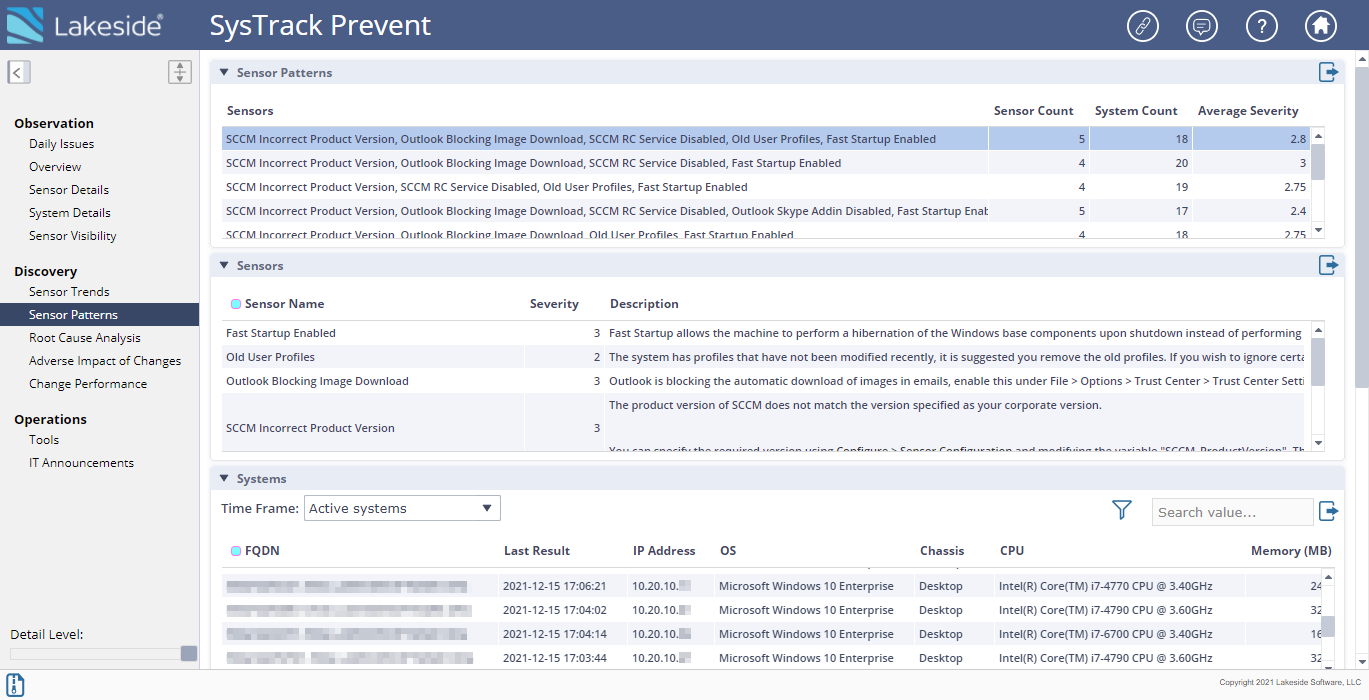Select the system with Last Result 17:06:21
This screenshot has height=700, width=1369.
pos(772,586)
